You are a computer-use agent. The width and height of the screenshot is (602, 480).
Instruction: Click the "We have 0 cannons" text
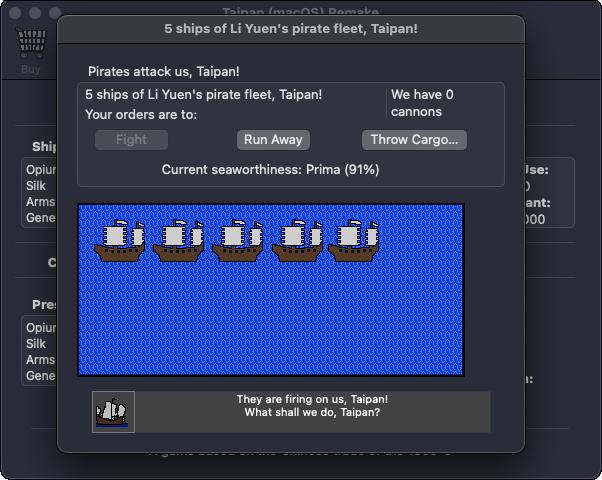tap(422, 103)
